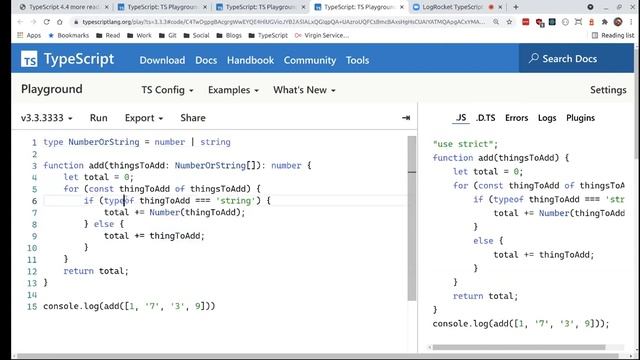
Task: Open the Download page
Action: (162, 60)
